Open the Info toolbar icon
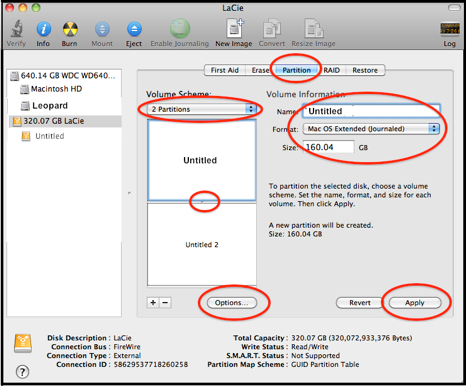 [x=44, y=29]
